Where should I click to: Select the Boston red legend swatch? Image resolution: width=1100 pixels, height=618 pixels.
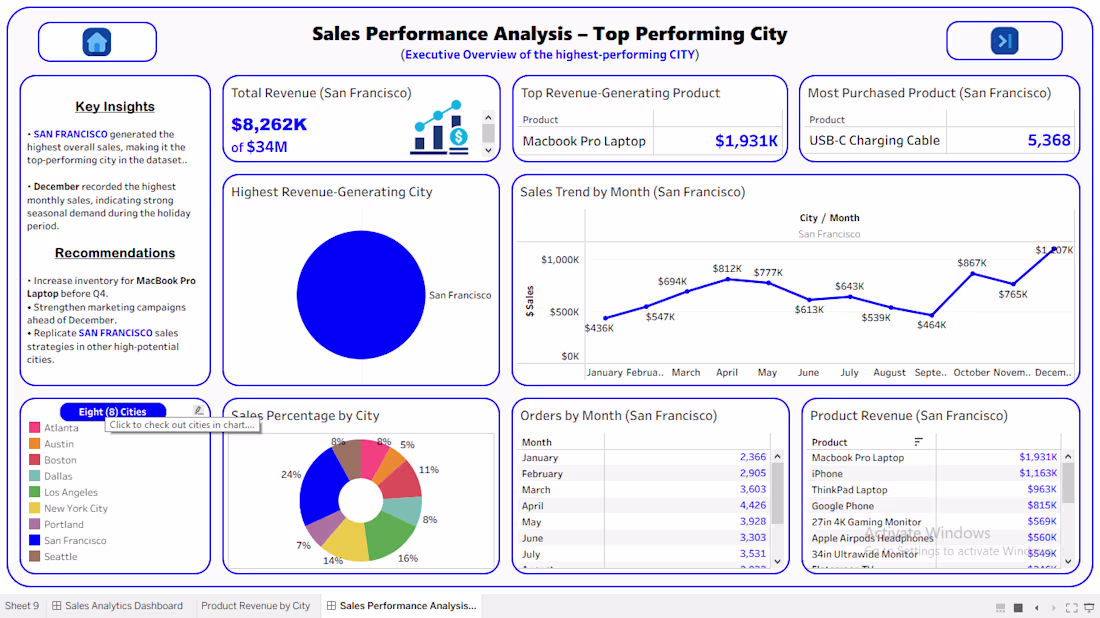34,460
